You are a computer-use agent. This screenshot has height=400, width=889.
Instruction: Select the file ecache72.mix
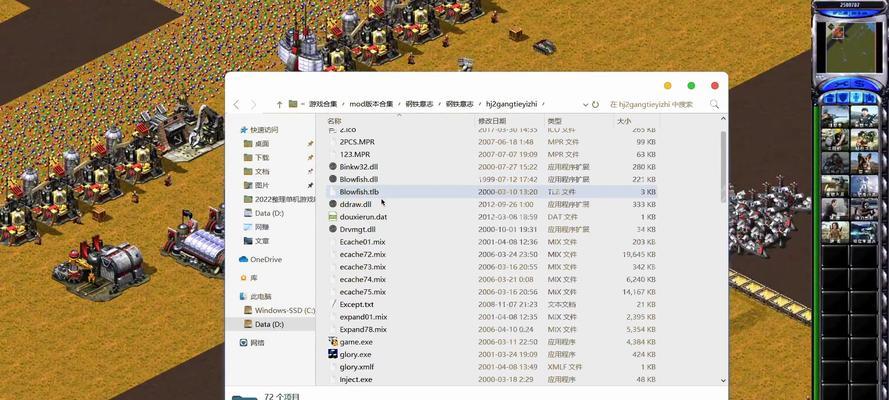tap(362, 254)
